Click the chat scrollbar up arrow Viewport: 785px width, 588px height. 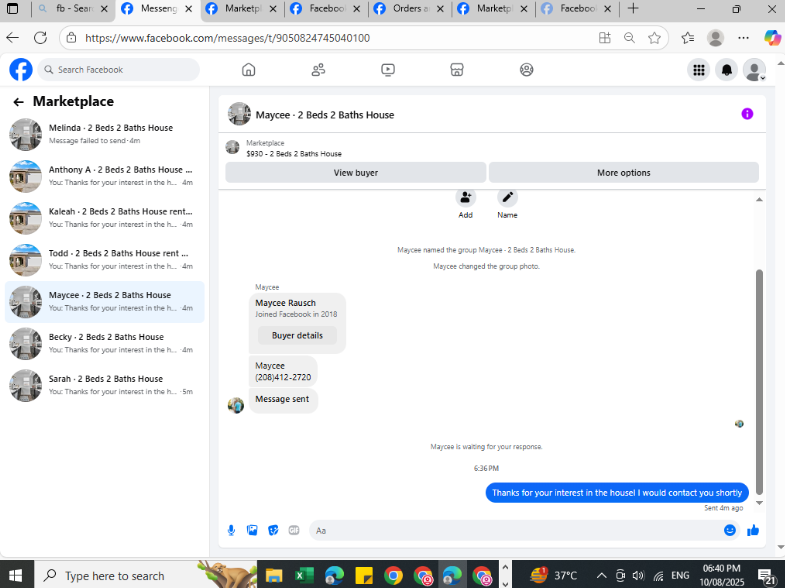tap(759, 200)
